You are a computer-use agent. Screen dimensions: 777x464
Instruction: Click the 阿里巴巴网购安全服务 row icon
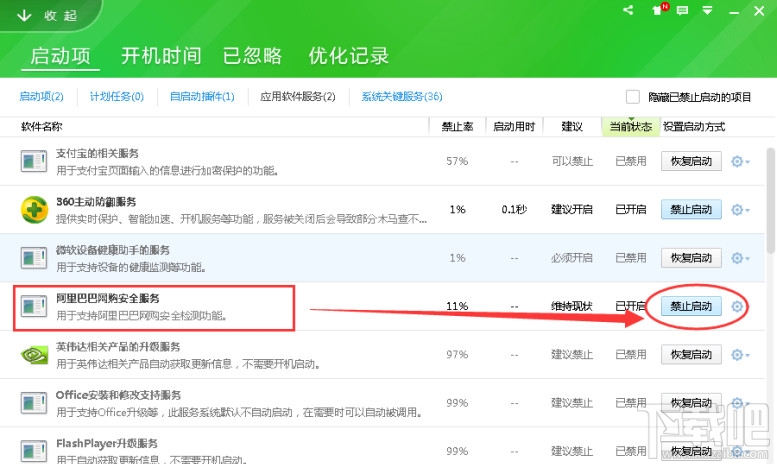[x=34, y=306]
